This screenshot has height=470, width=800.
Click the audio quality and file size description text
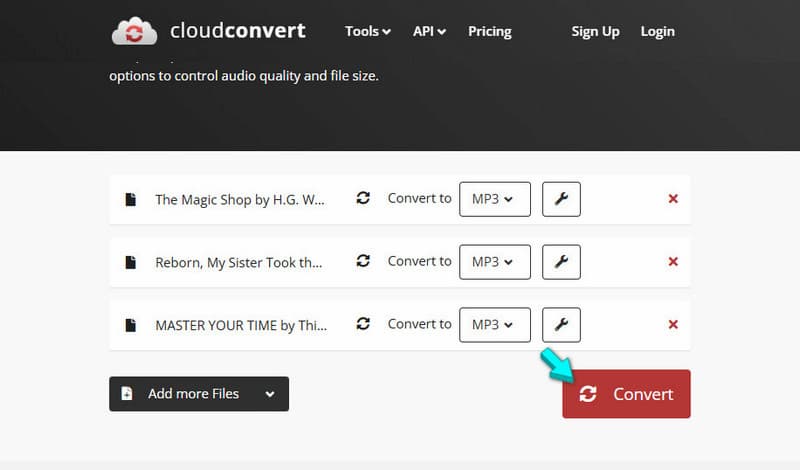(244, 76)
